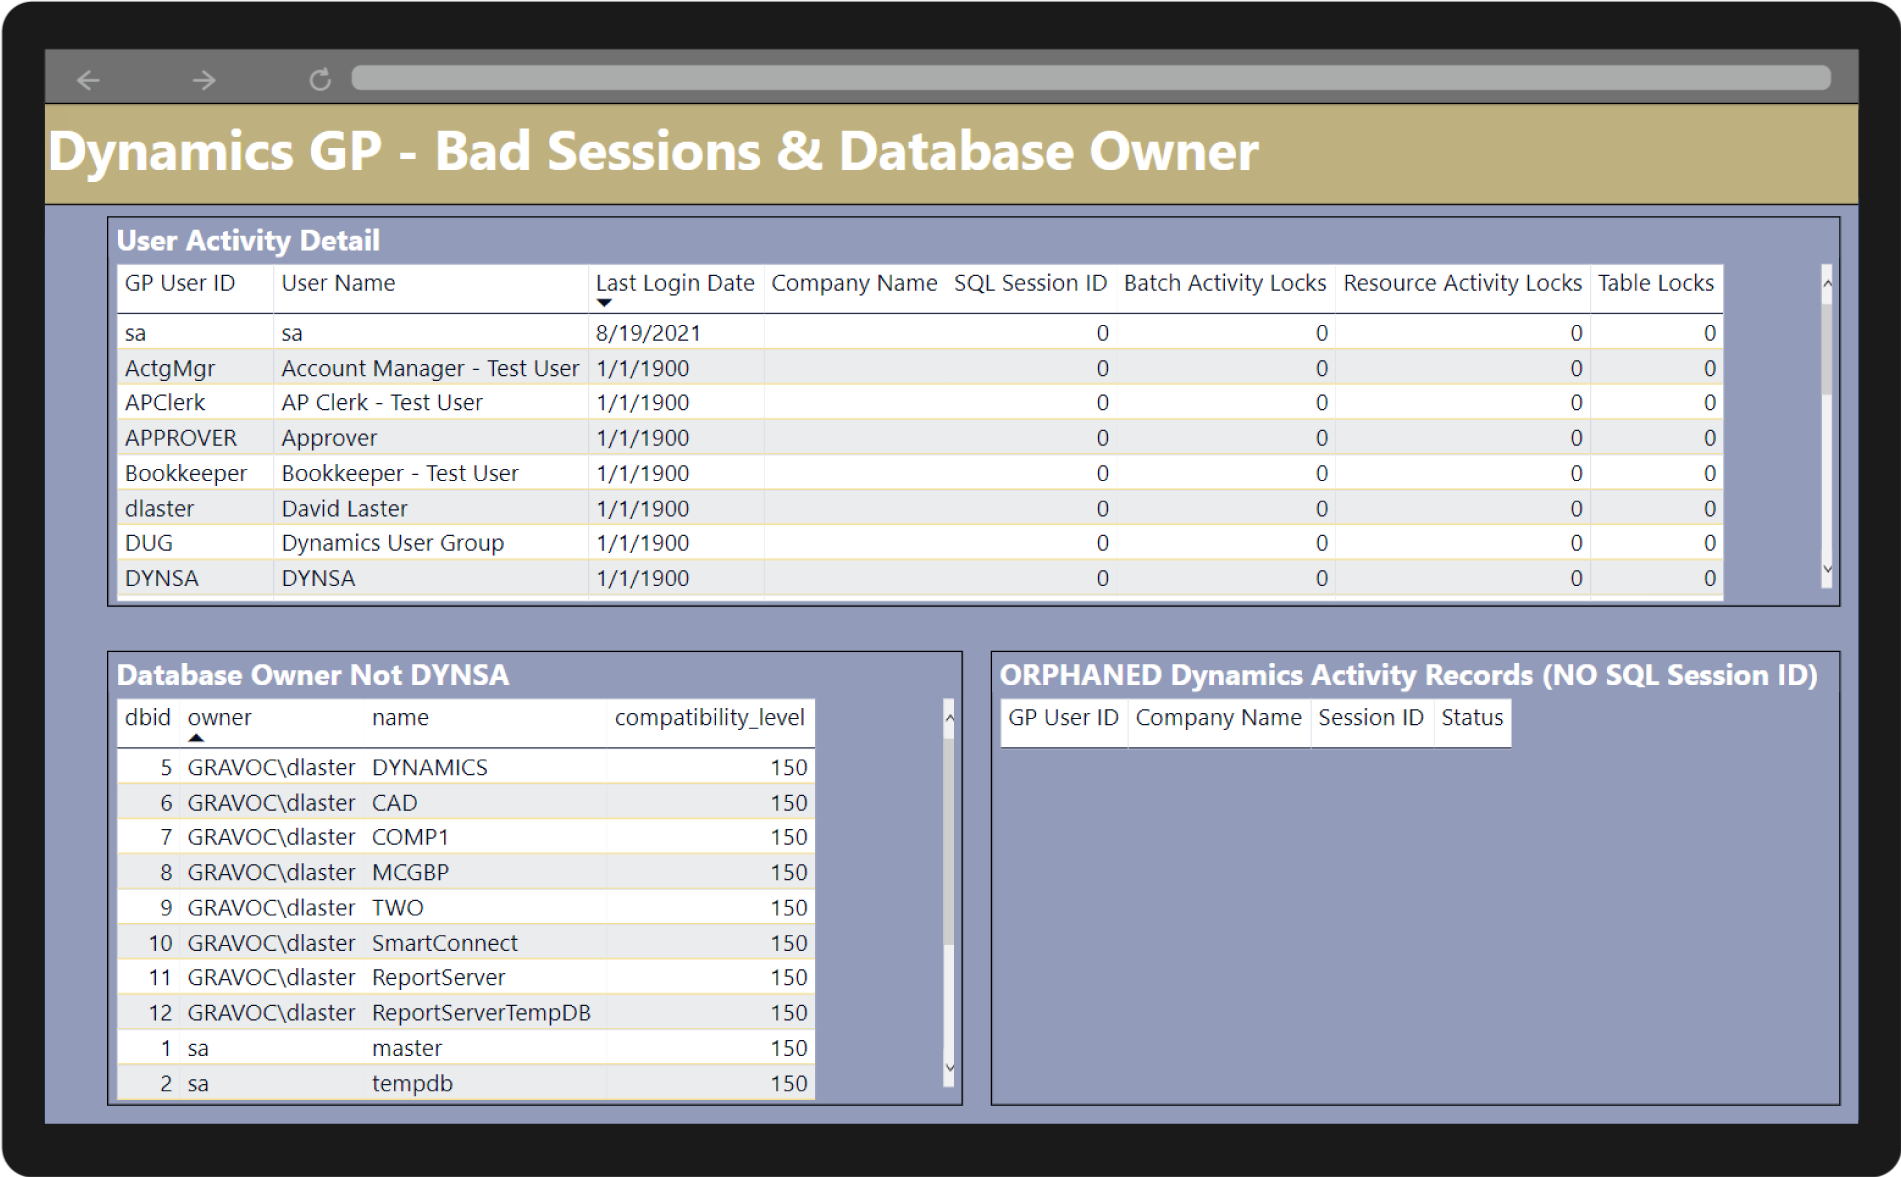Click 'Dynamics User Group' name cell
Image resolution: width=1901 pixels, height=1177 pixels.
pos(393,543)
